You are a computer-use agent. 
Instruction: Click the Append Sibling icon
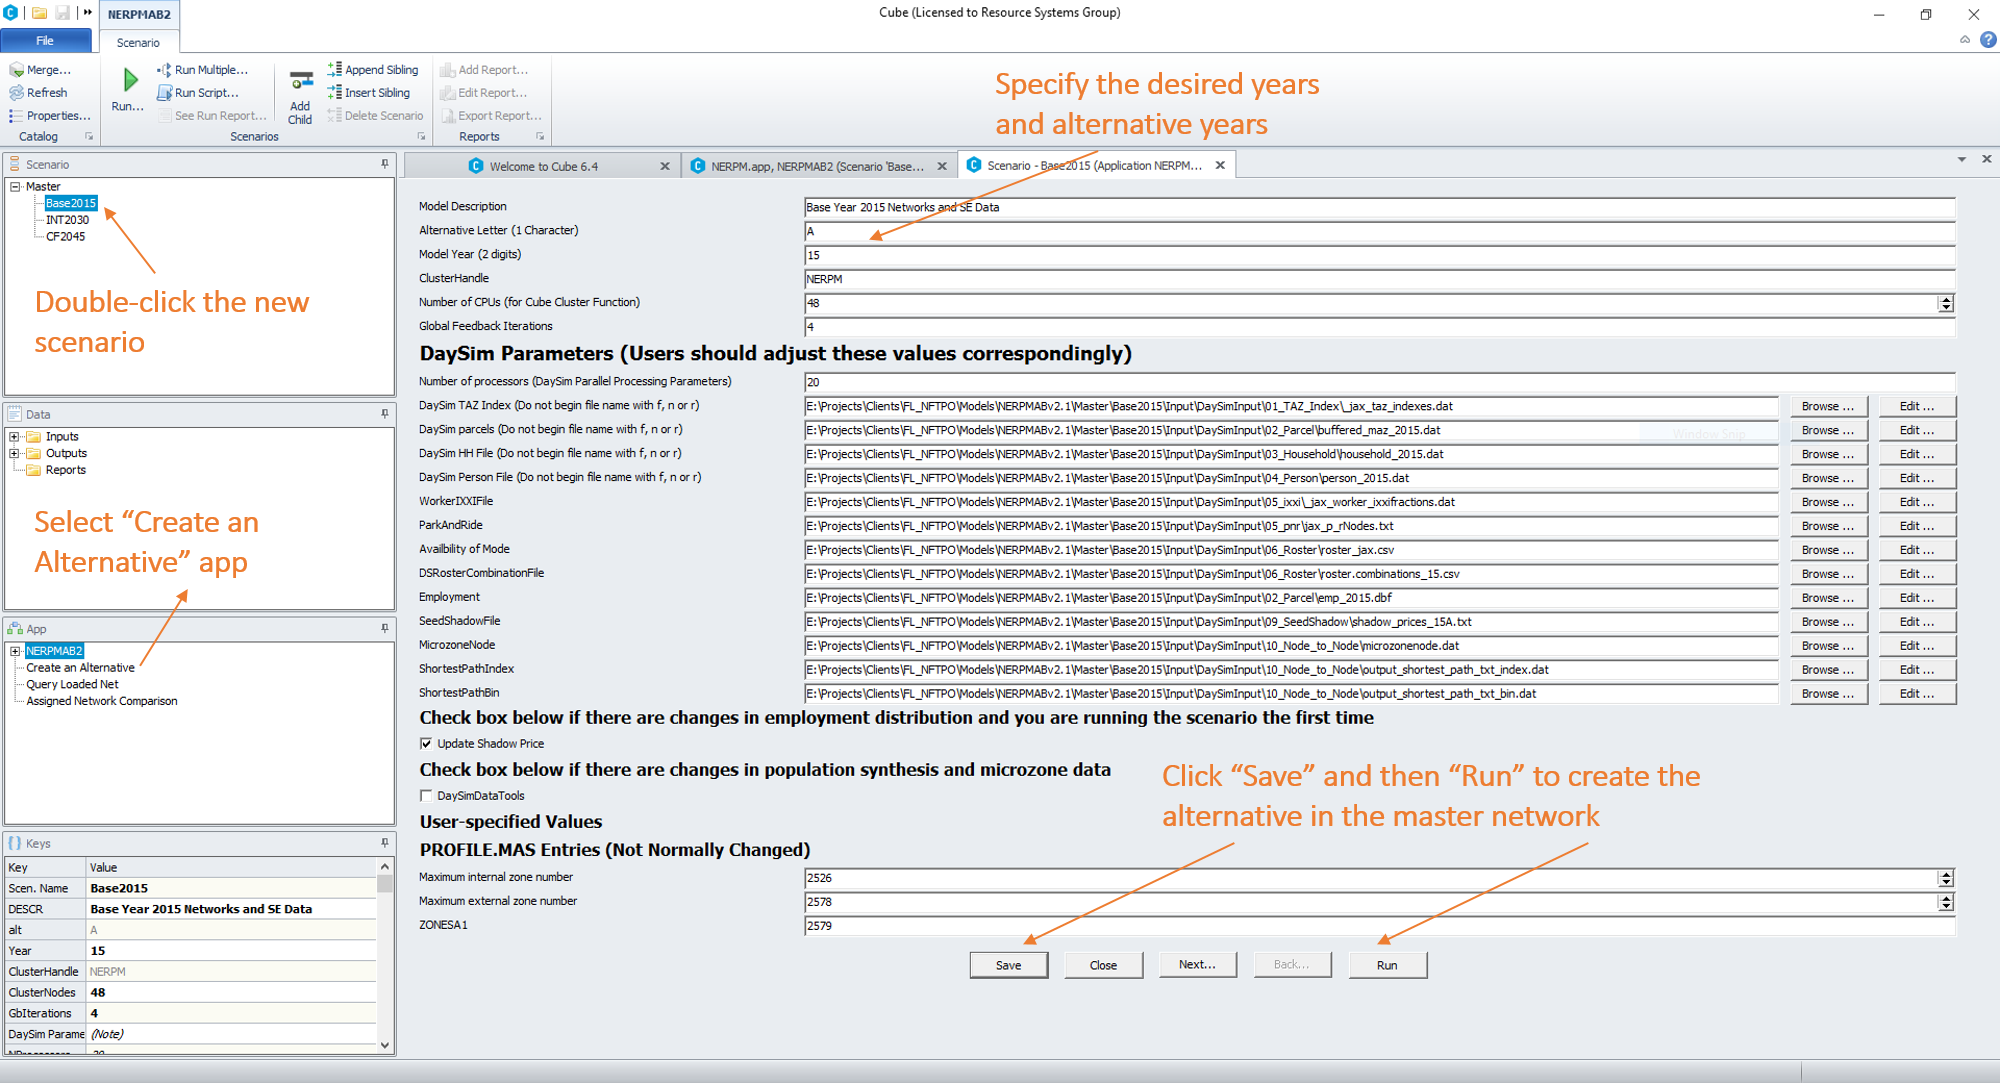[335, 69]
